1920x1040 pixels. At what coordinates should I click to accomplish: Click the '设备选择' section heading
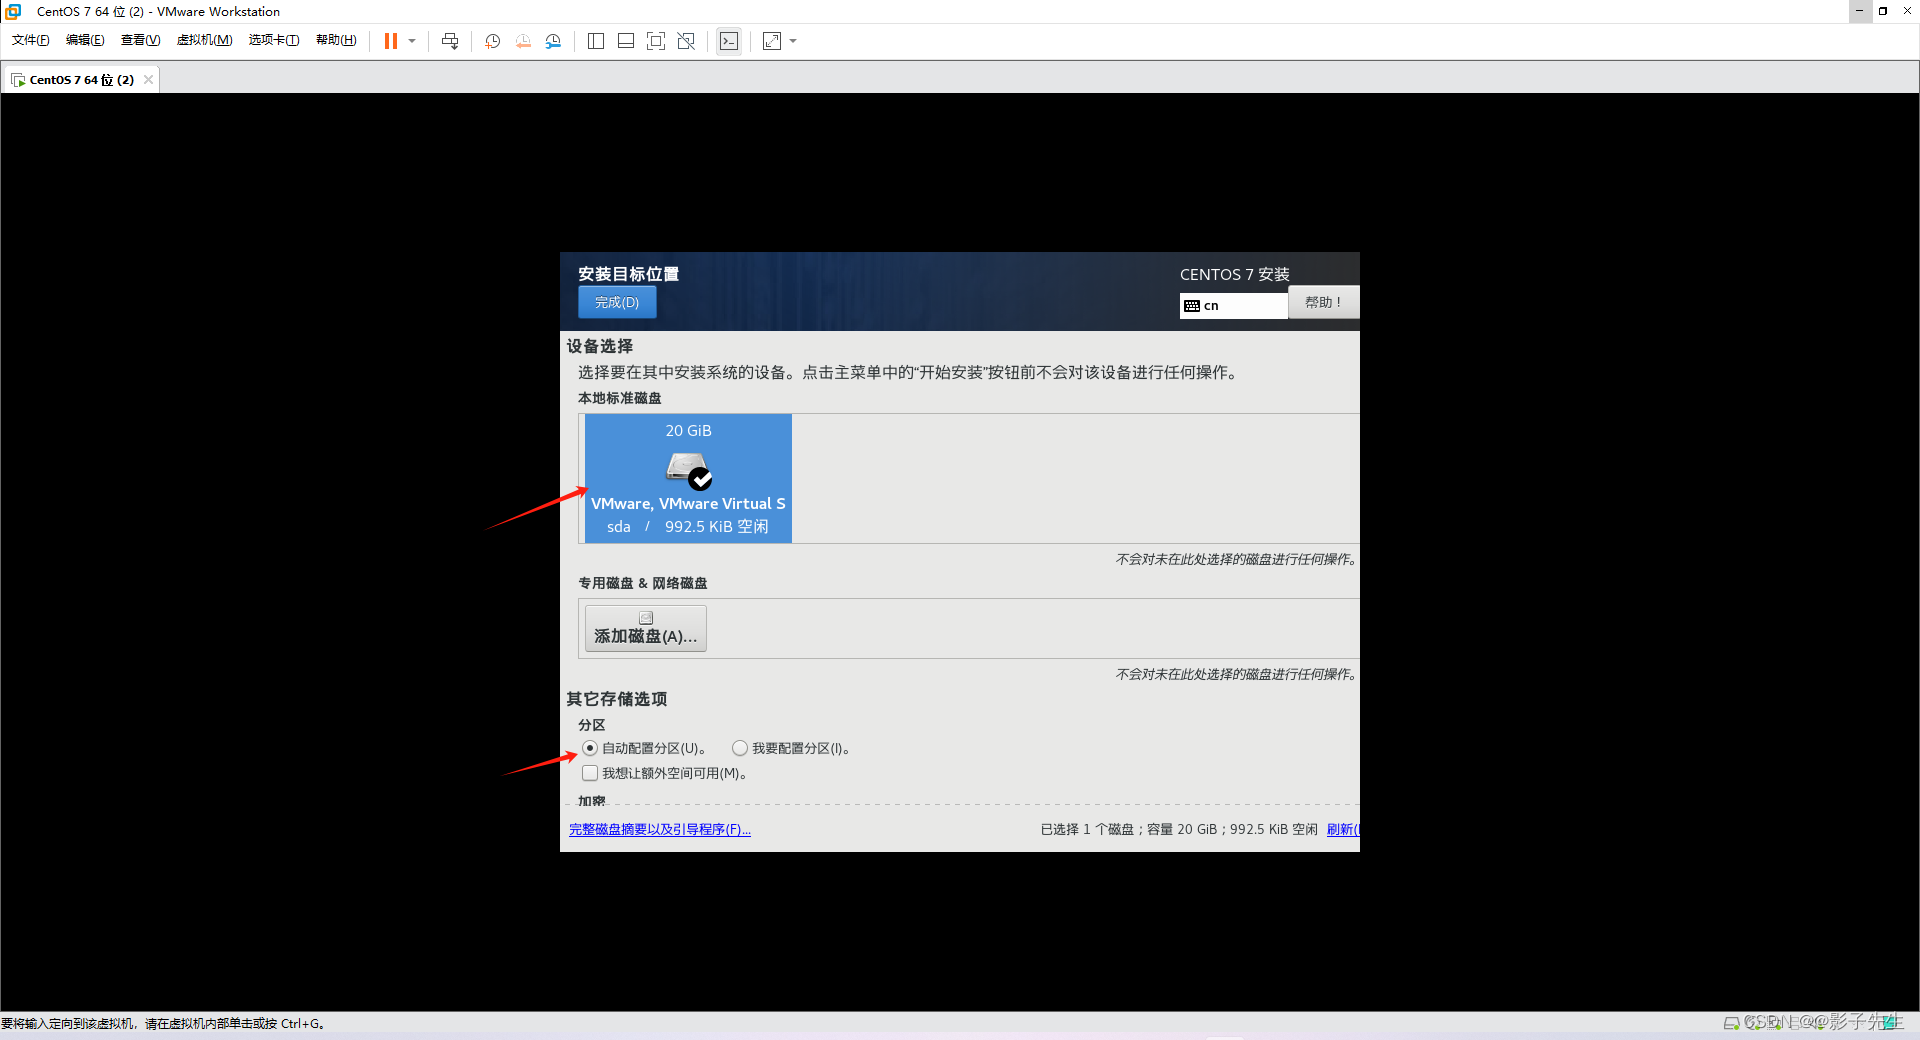(600, 346)
